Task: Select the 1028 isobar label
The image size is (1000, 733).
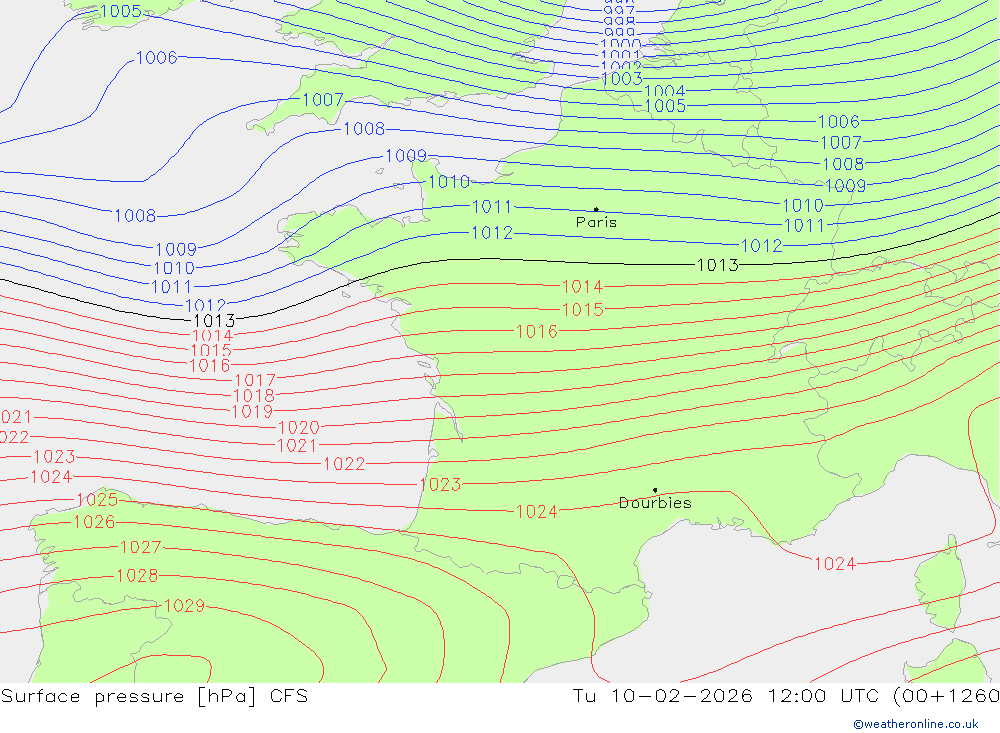Action: (137, 575)
